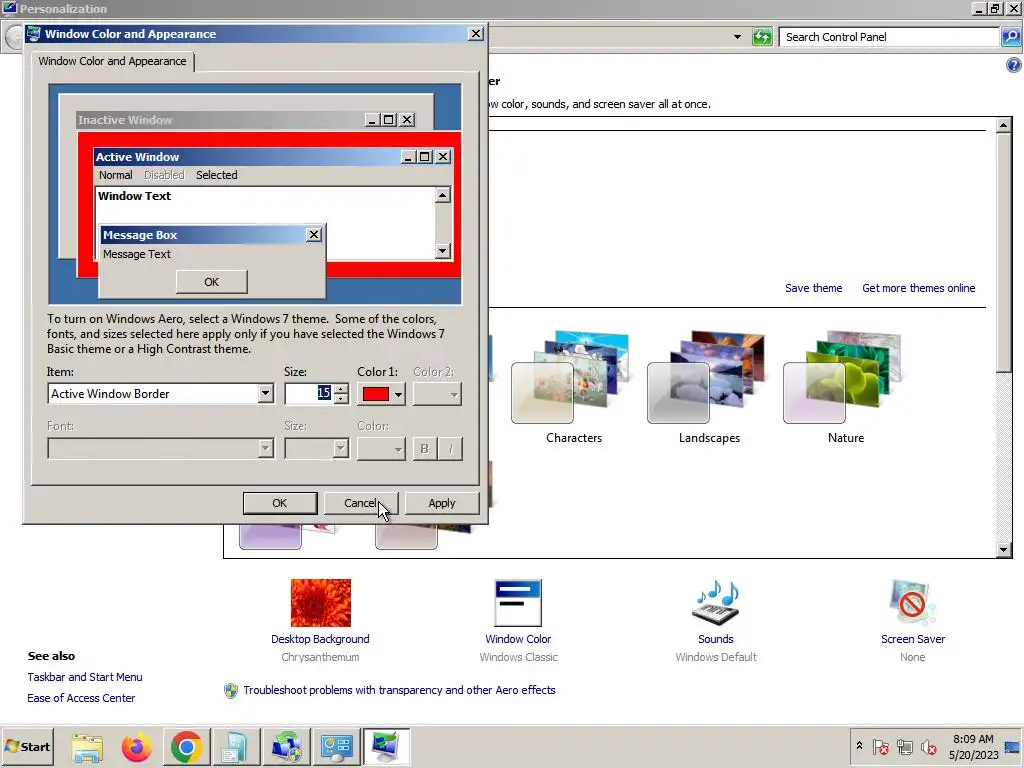Click Normal menu item in preview
The image size is (1024, 768).
(x=116, y=175)
